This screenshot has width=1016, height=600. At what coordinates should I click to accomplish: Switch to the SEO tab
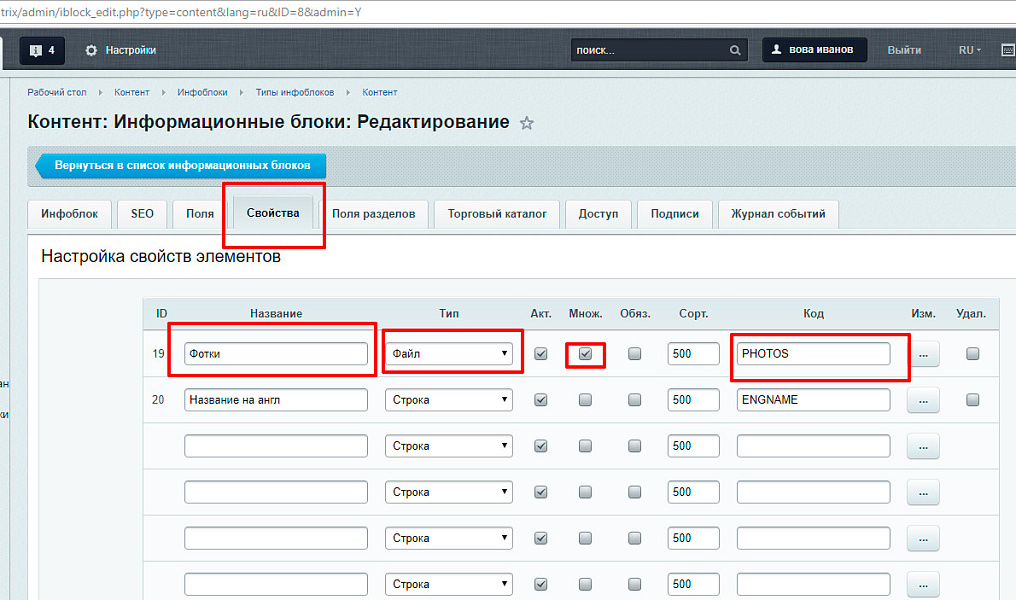[x=142, y=214]
